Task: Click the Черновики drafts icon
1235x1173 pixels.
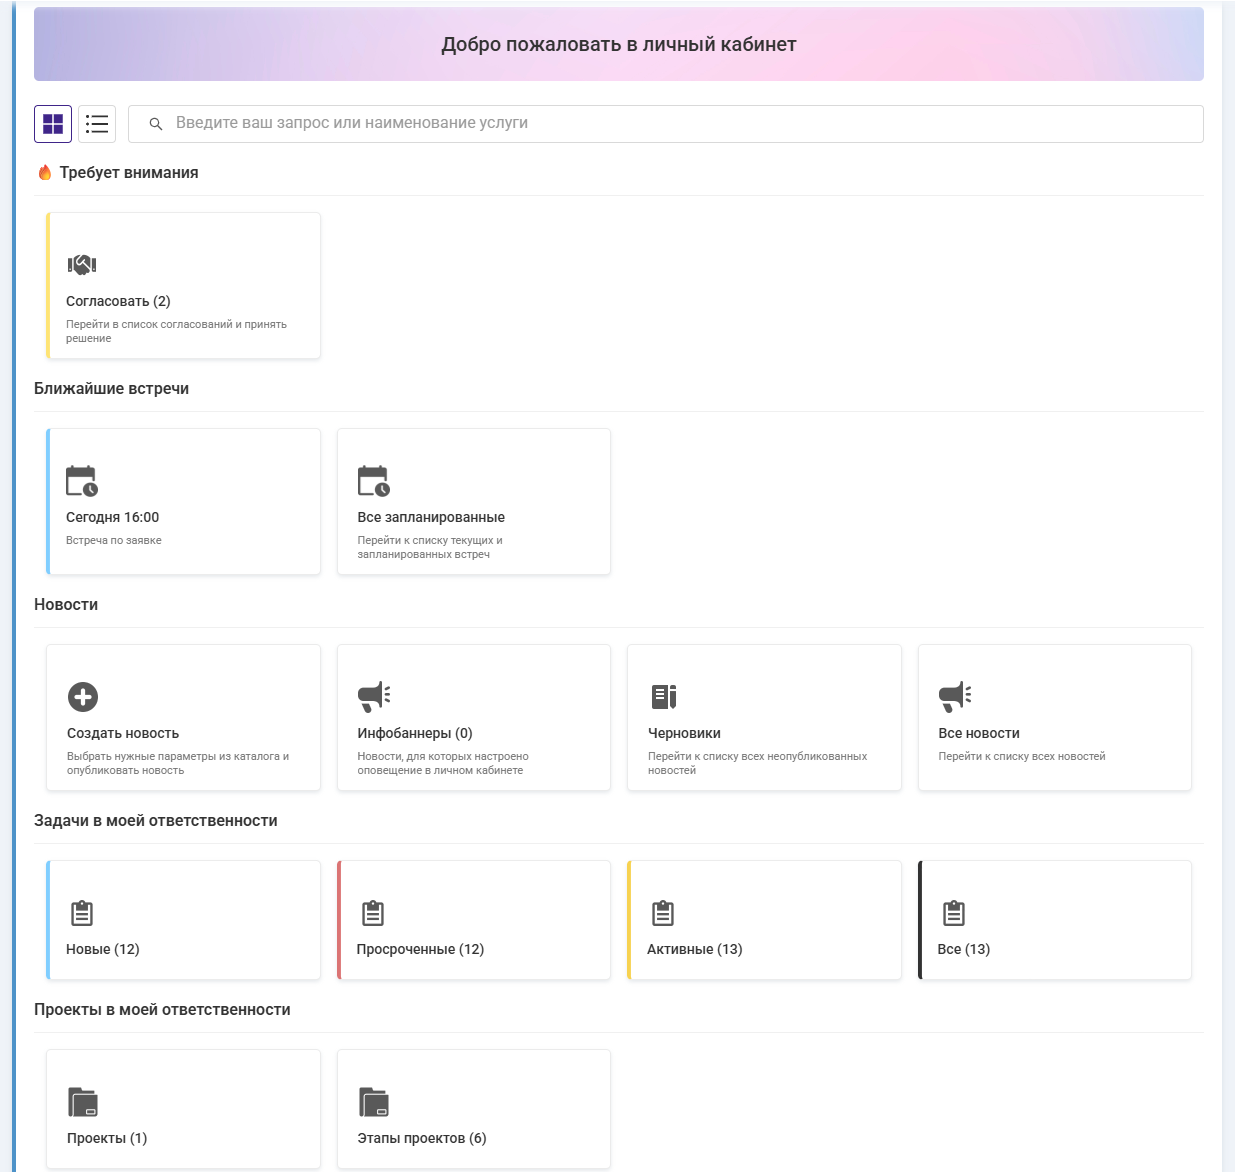Action: pyautogui.click(x=664, y=696)
